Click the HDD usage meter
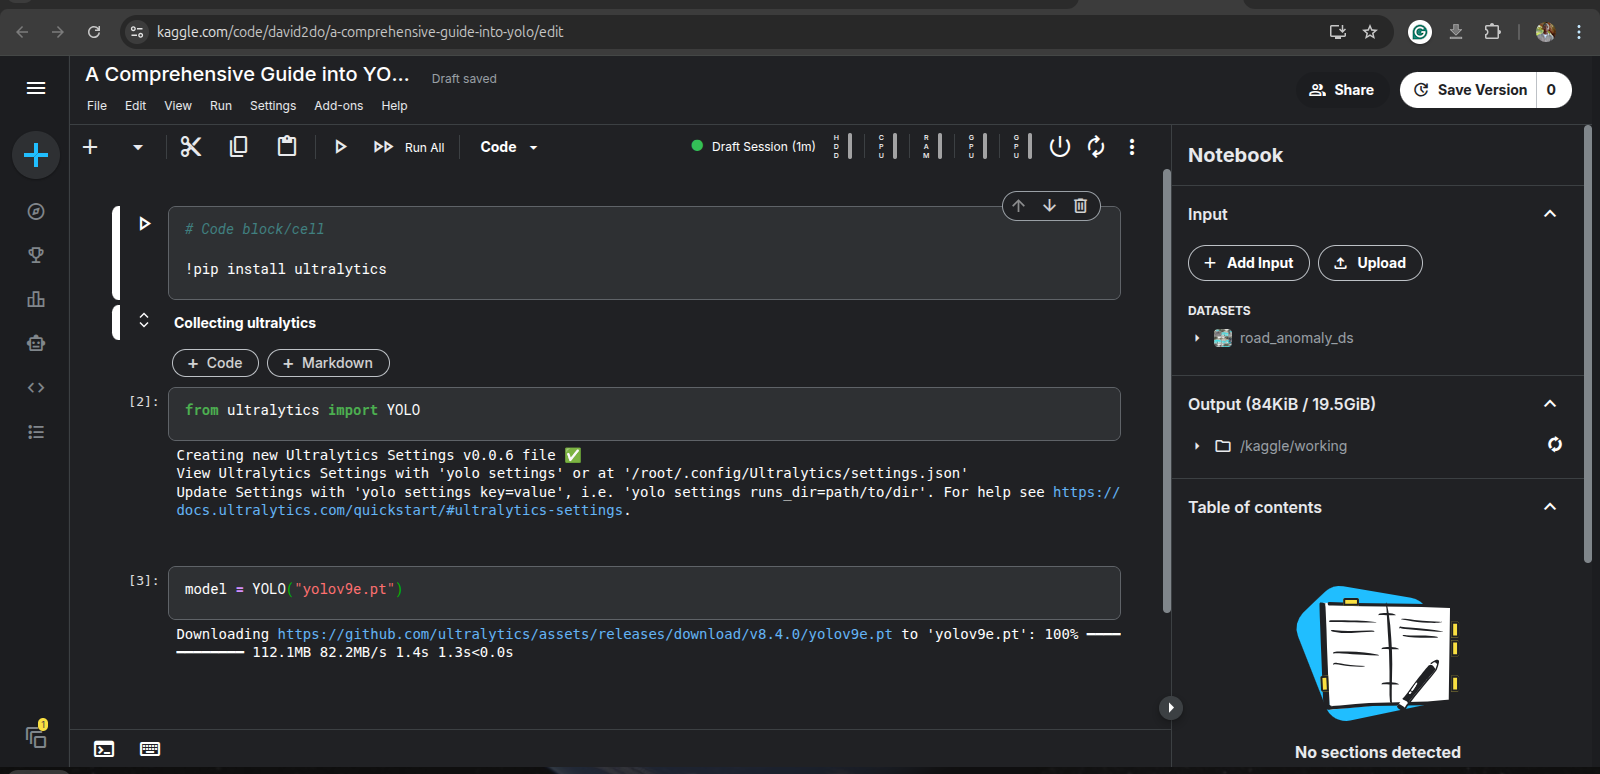1600x774 pixels. tap(842, 147)
